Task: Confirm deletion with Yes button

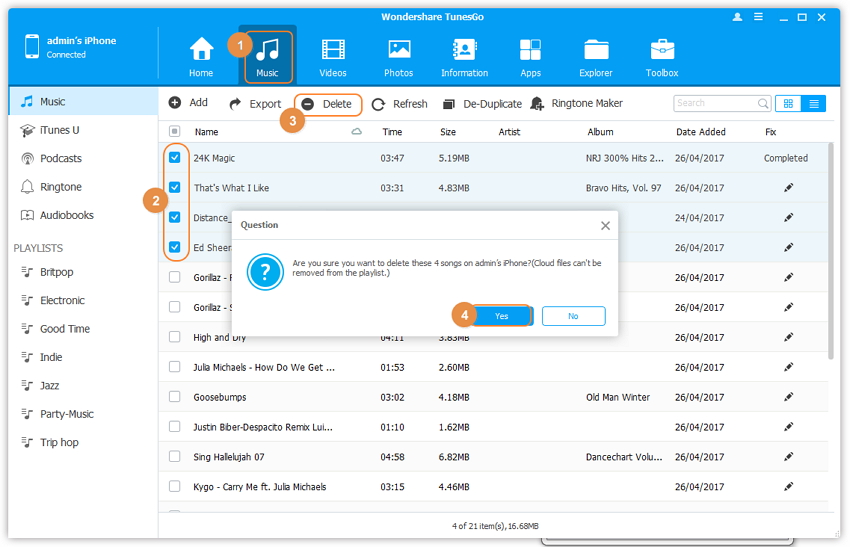Action: 501,316
